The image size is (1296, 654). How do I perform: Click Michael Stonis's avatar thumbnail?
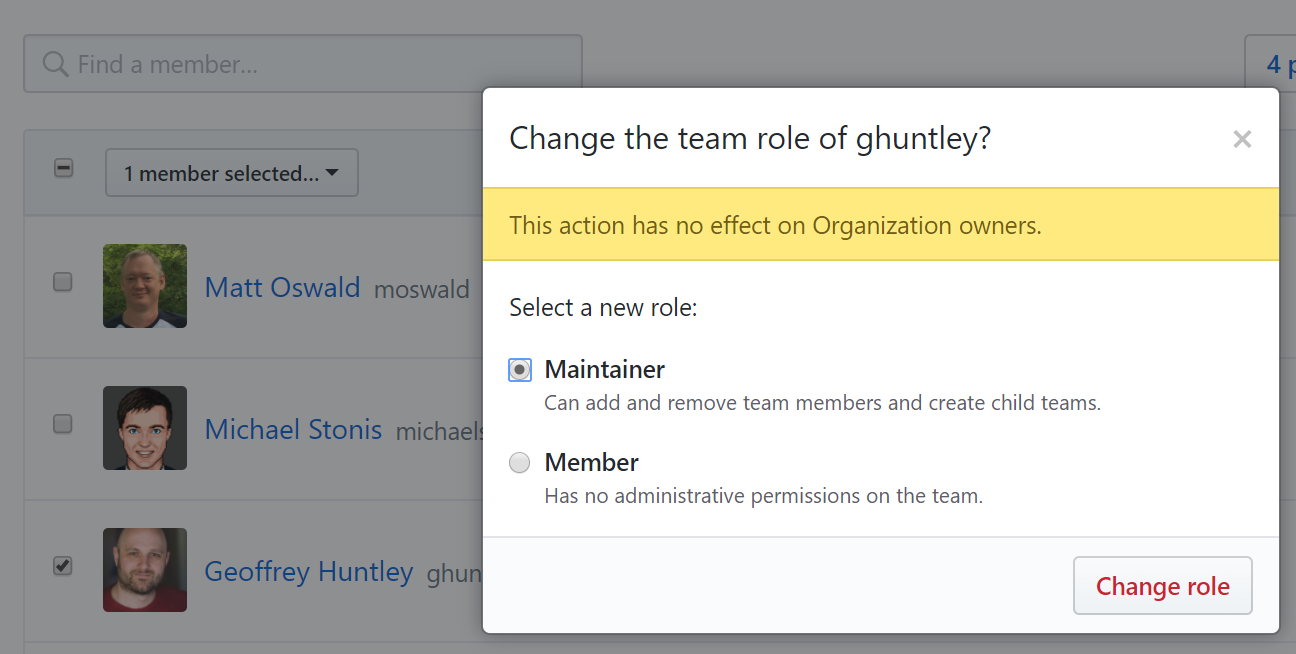pyautogui.click(x=144, y=428)
